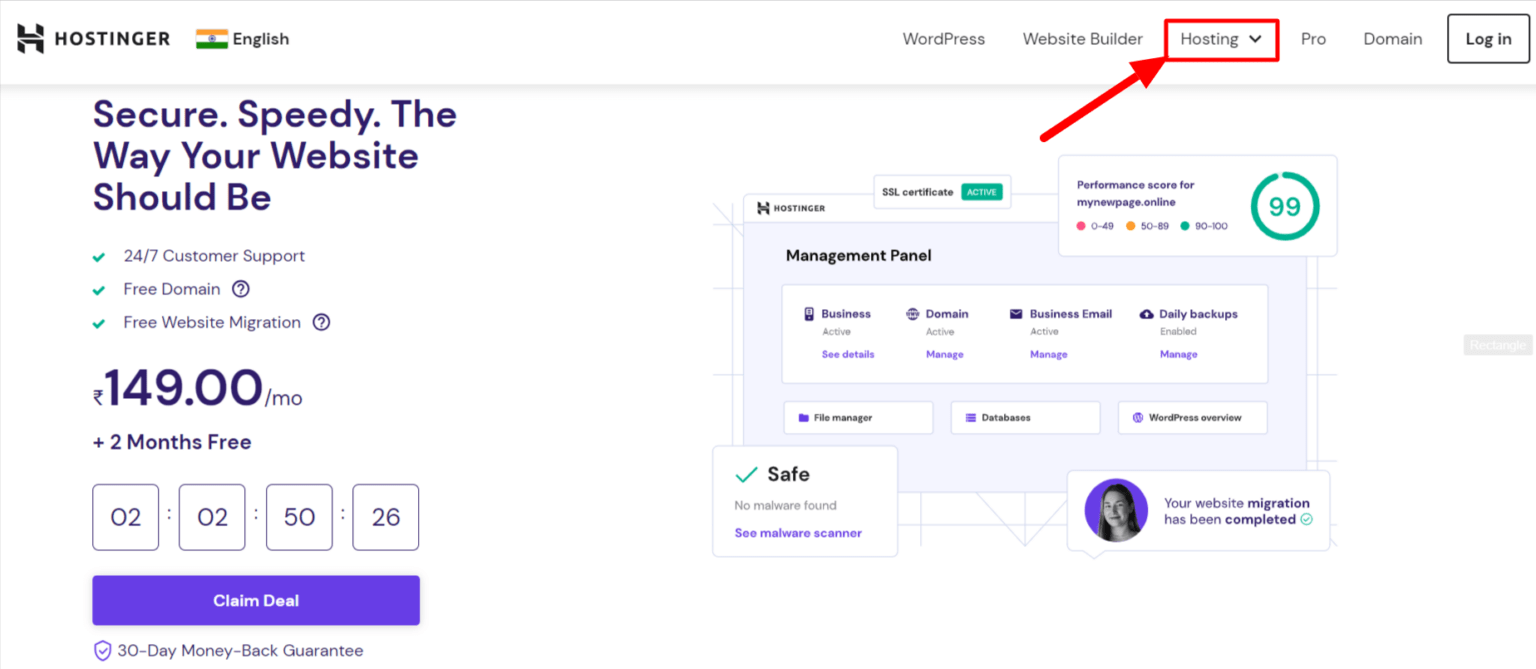This screenshot has height=669, width=1536.
Task: Open the Free Website Migration help tooltip
Action: coord(321,322)
